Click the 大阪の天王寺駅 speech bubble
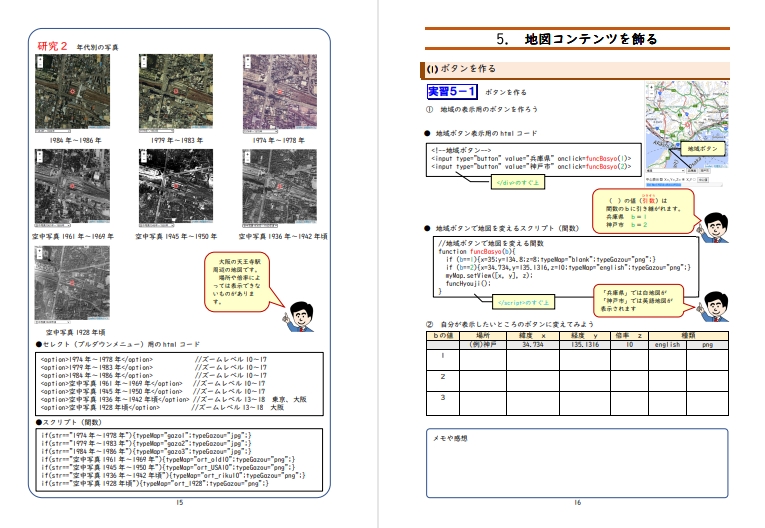Viewport: 765px width, 528px height. 237,282
